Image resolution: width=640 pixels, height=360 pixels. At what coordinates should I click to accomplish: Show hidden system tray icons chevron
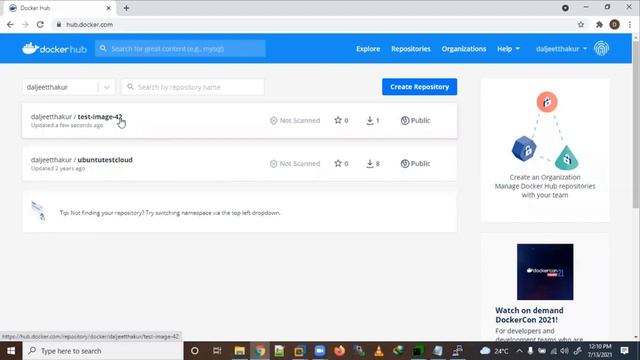pos(519,351)
